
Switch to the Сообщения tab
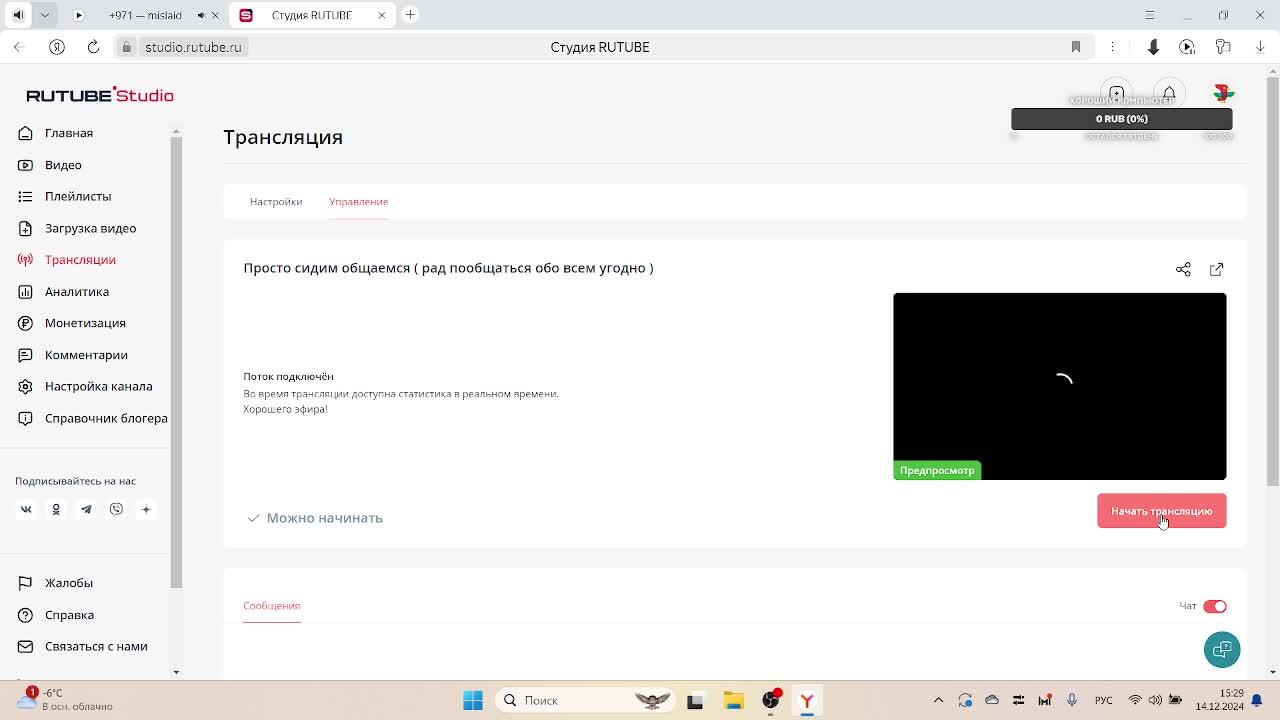(x=271, y=606)
